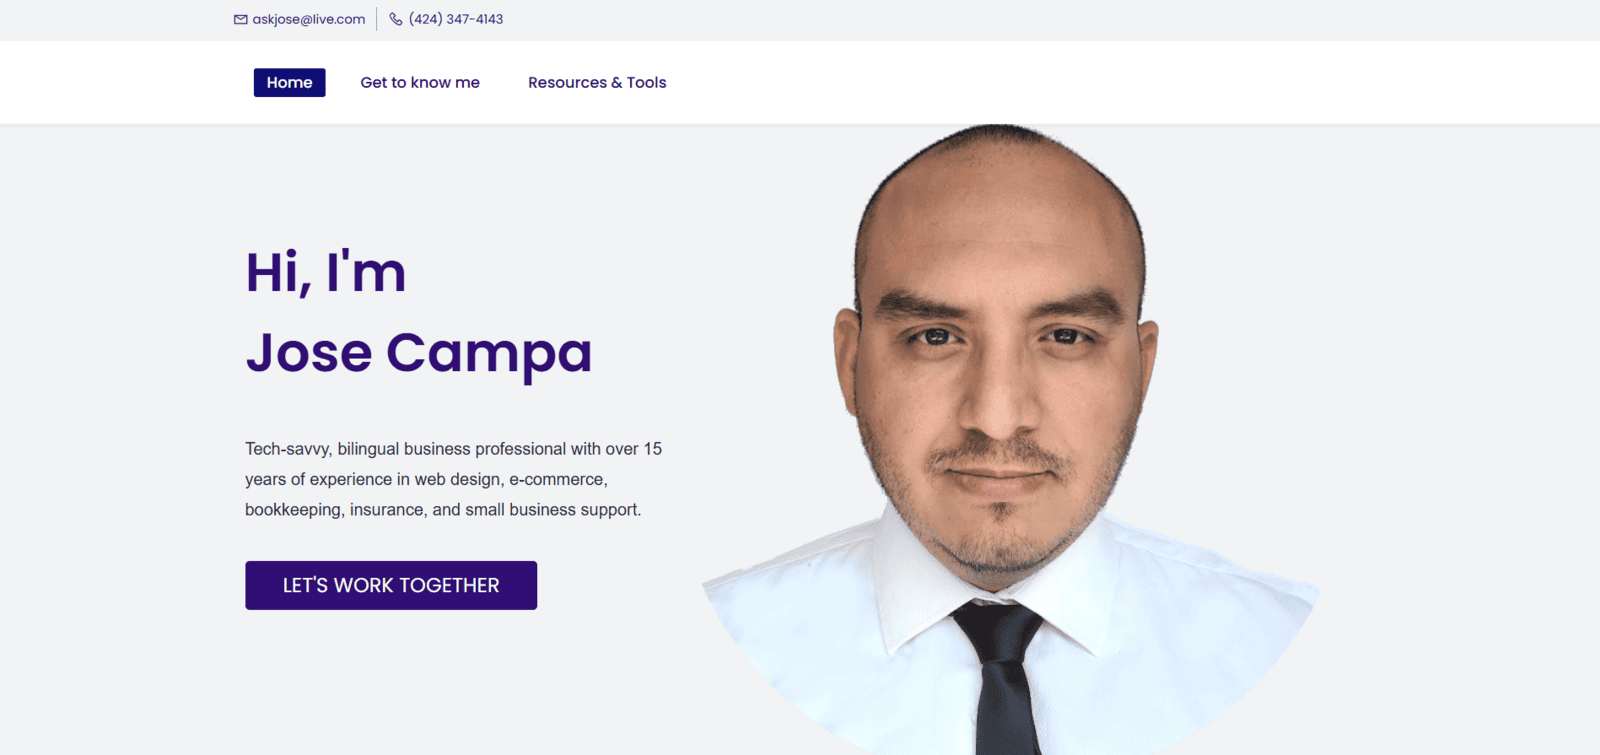Click the 'Tech-savvy, bilingual business professional' text line
The width and height of the screenshot is (1600, 755).
(x=453, y=449)
